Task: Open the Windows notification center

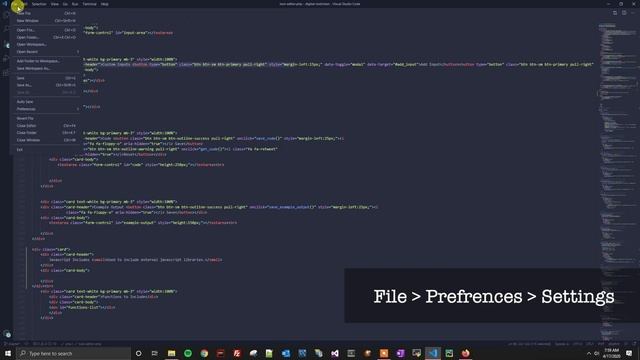Action: tap(629, 353)
